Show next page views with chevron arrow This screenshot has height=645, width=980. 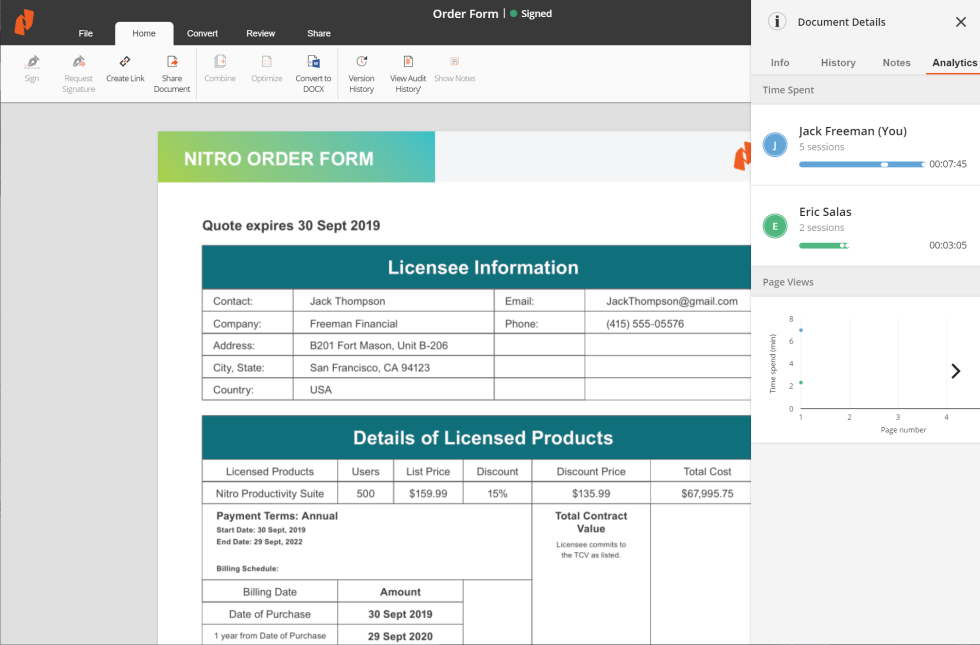[x=955, y=371]
